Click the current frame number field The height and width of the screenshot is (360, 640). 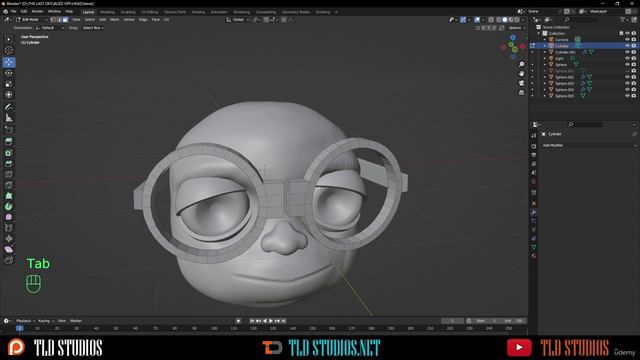453,321
